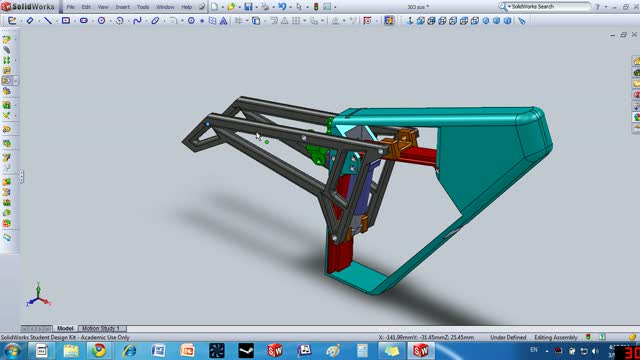Select the Arc sketch tool
640x360 pixels.
119,20
